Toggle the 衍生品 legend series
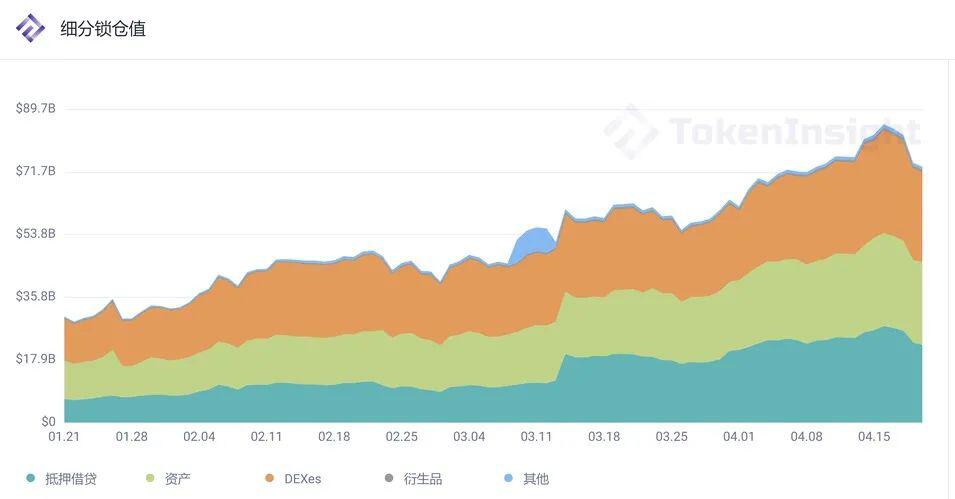The width and height of the screenshot is (955, 499). 413,479
